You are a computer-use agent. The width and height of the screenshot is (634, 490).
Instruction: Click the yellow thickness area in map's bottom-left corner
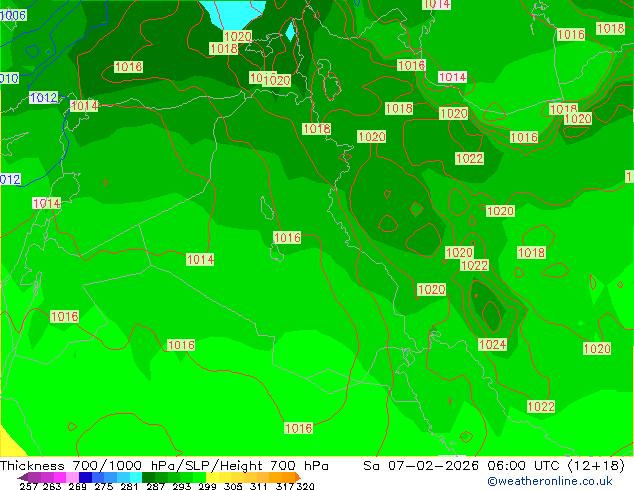click(9, 444)
